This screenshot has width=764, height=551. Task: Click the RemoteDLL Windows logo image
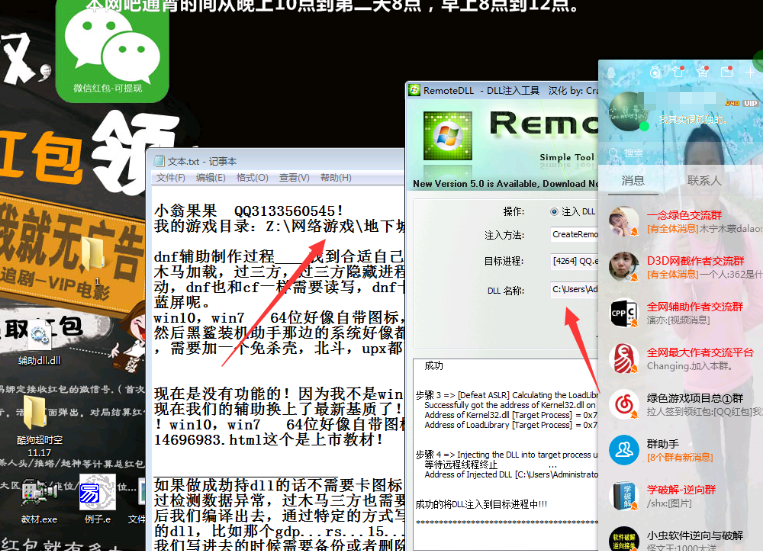[447, 135]
